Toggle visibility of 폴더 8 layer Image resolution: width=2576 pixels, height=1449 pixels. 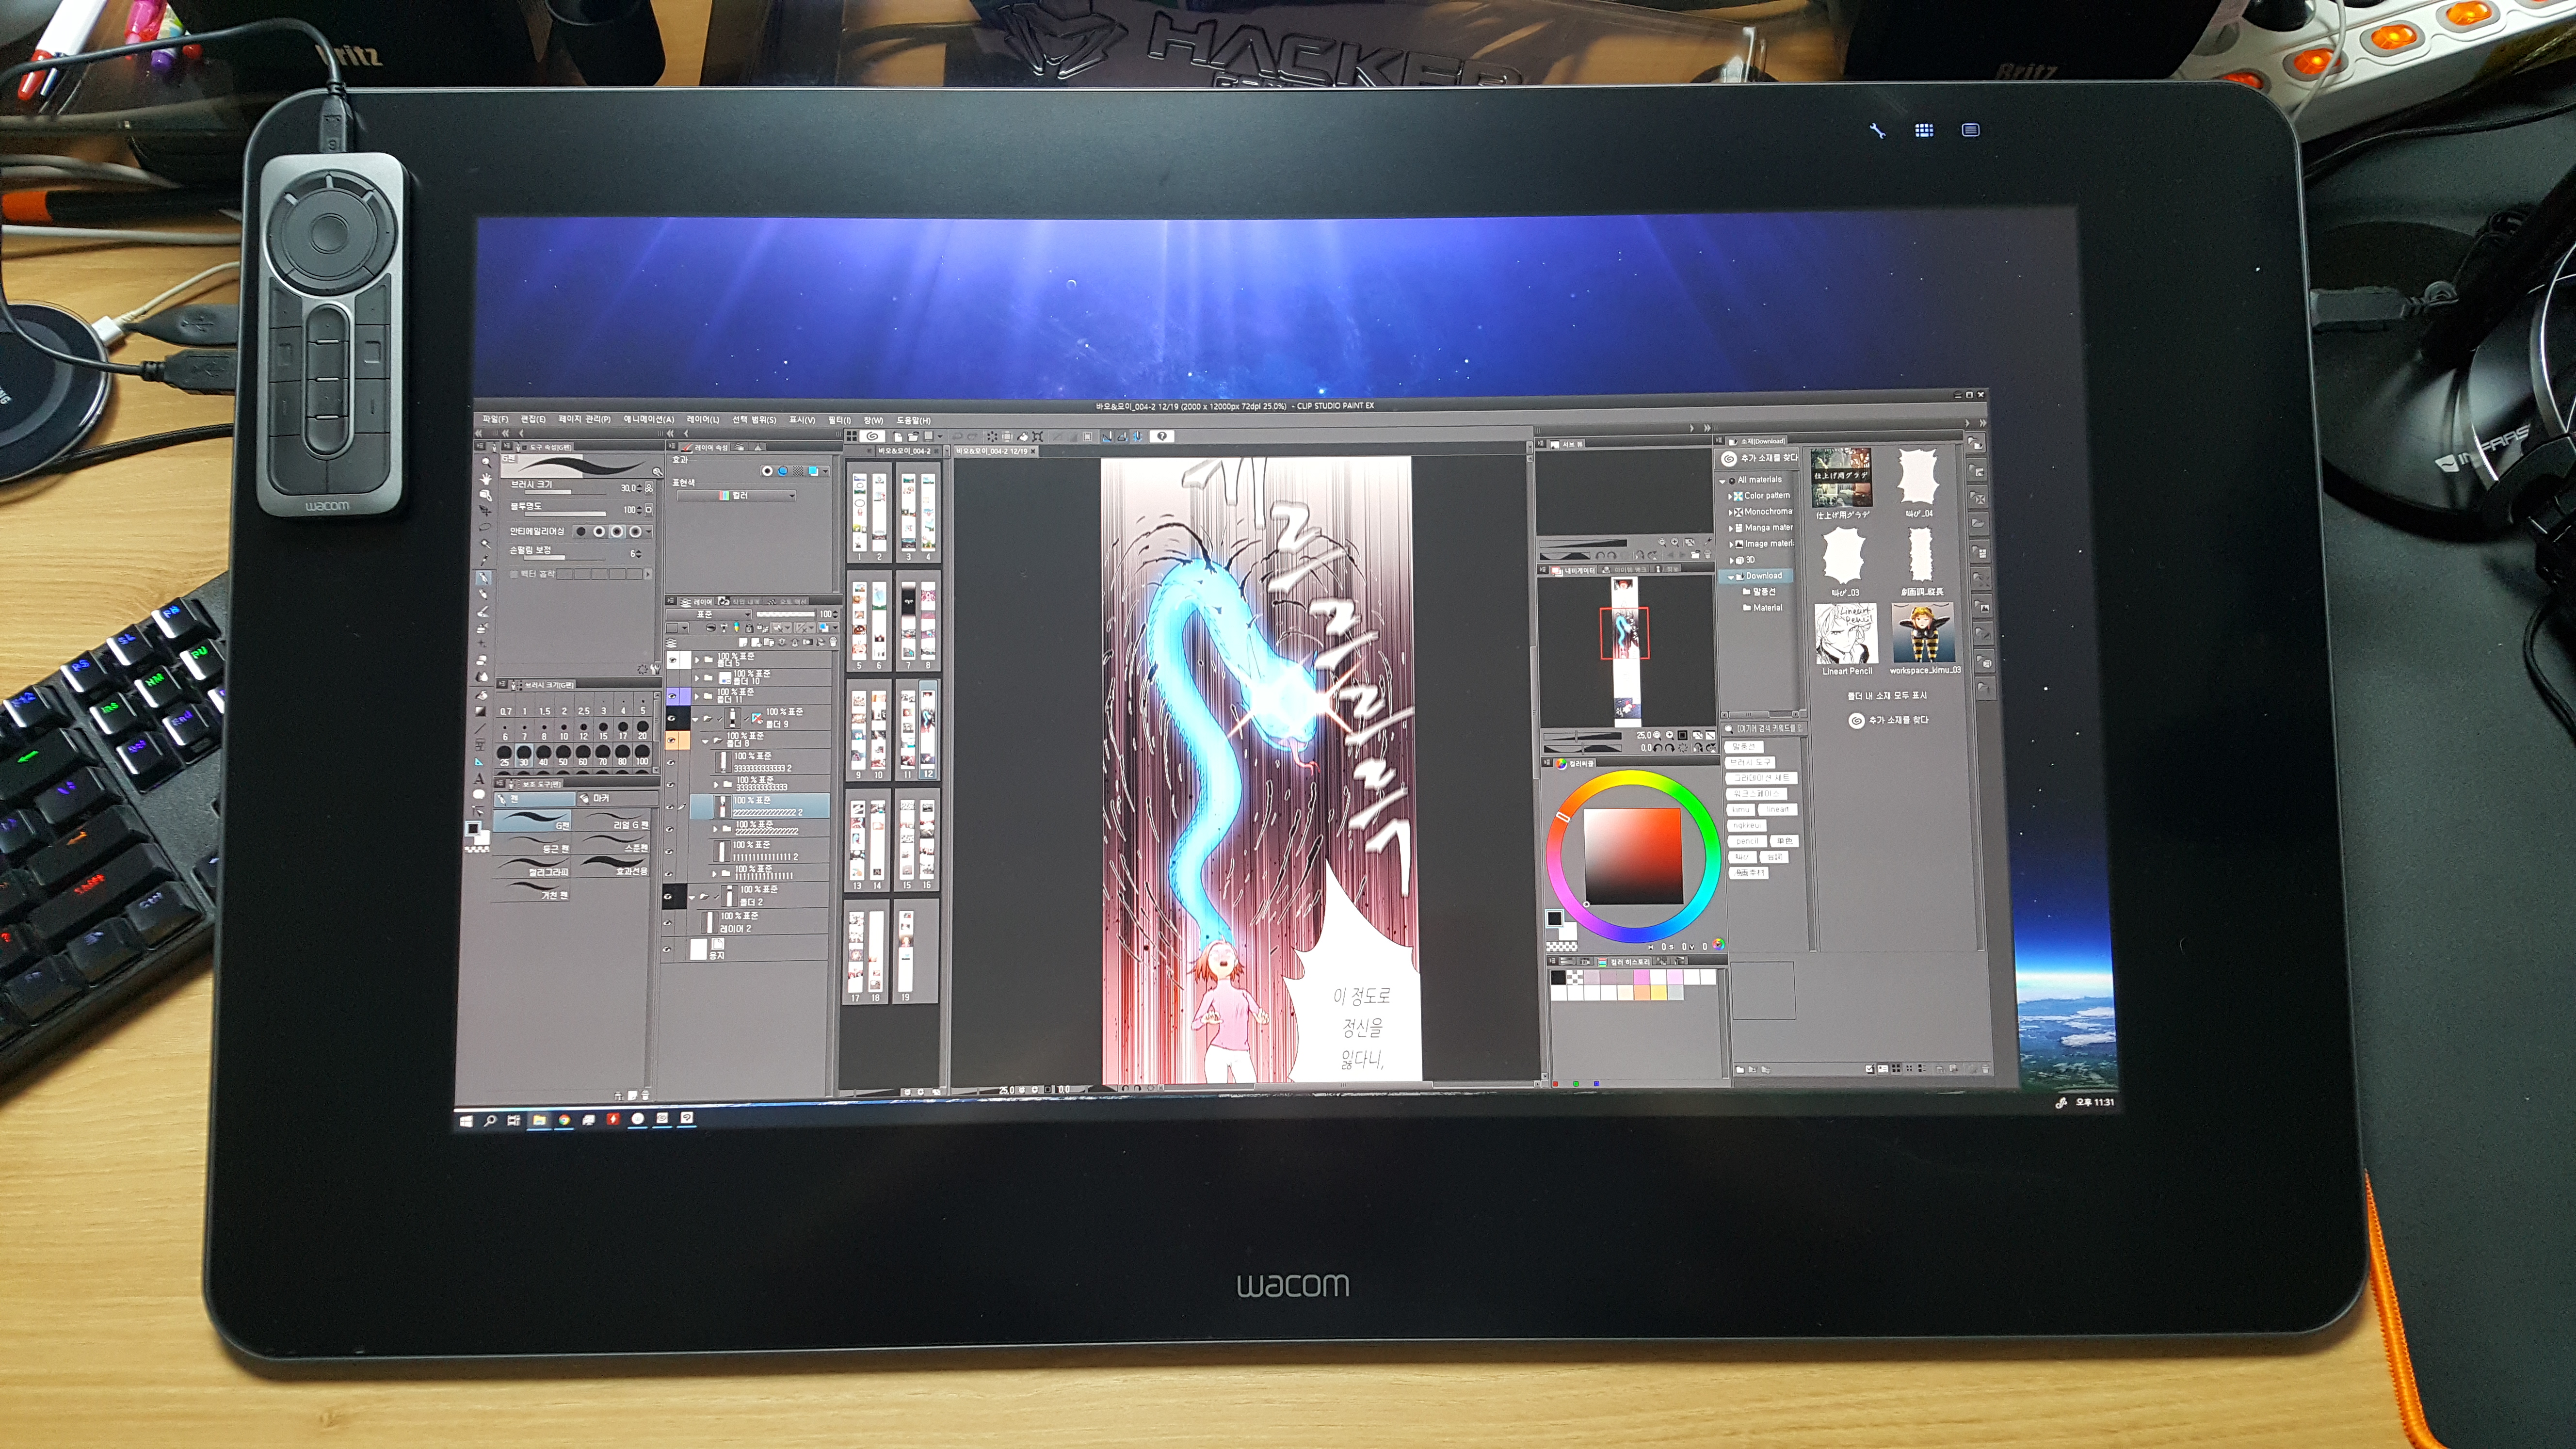(671, 741)
